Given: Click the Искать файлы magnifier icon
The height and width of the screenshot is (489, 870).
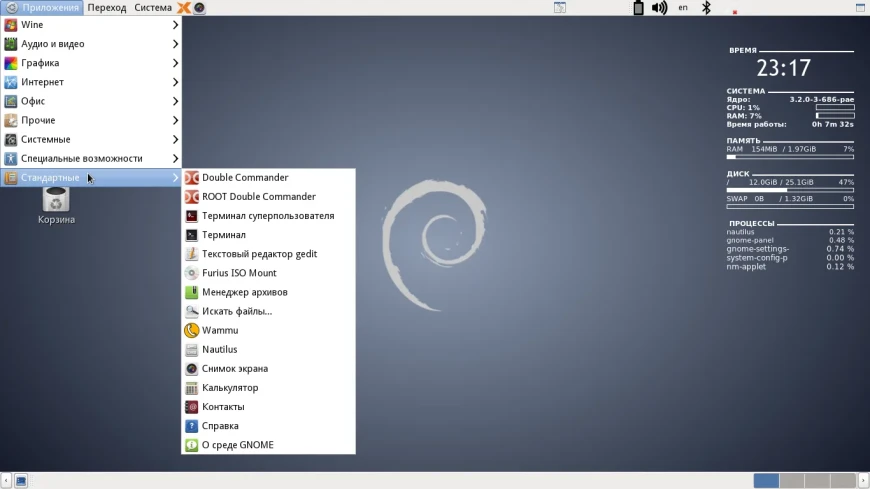Looking at the screenshot, I should [x=191, y=311].
